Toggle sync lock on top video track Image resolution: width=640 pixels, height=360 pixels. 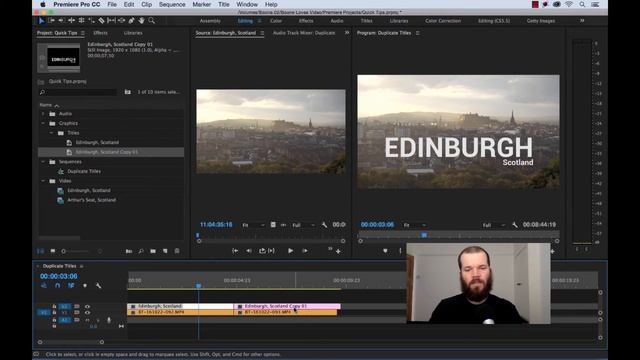tap(77, 307)
